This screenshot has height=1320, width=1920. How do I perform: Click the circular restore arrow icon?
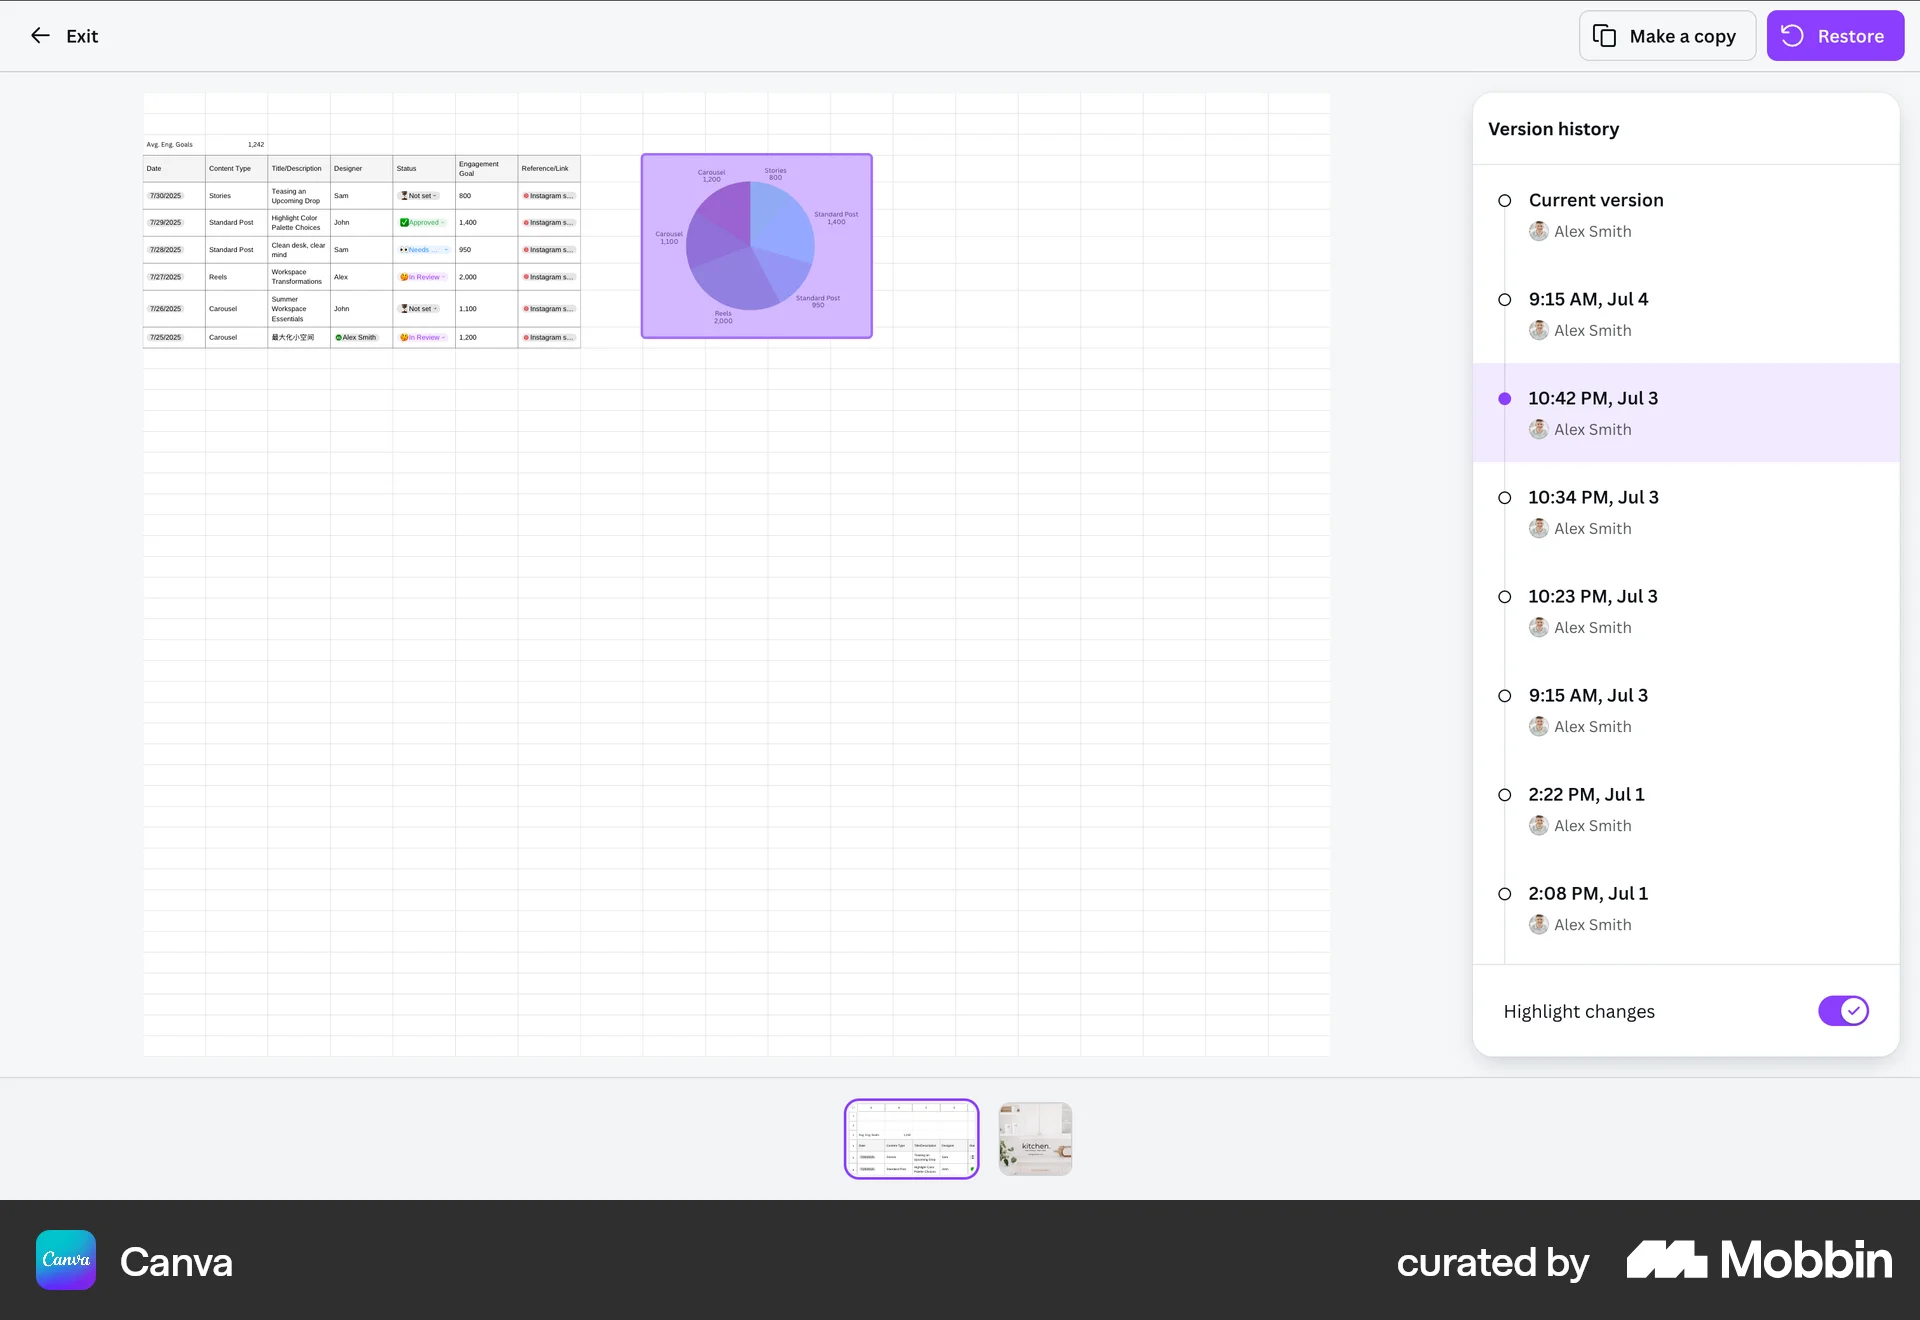click(x=1792, y=36)
